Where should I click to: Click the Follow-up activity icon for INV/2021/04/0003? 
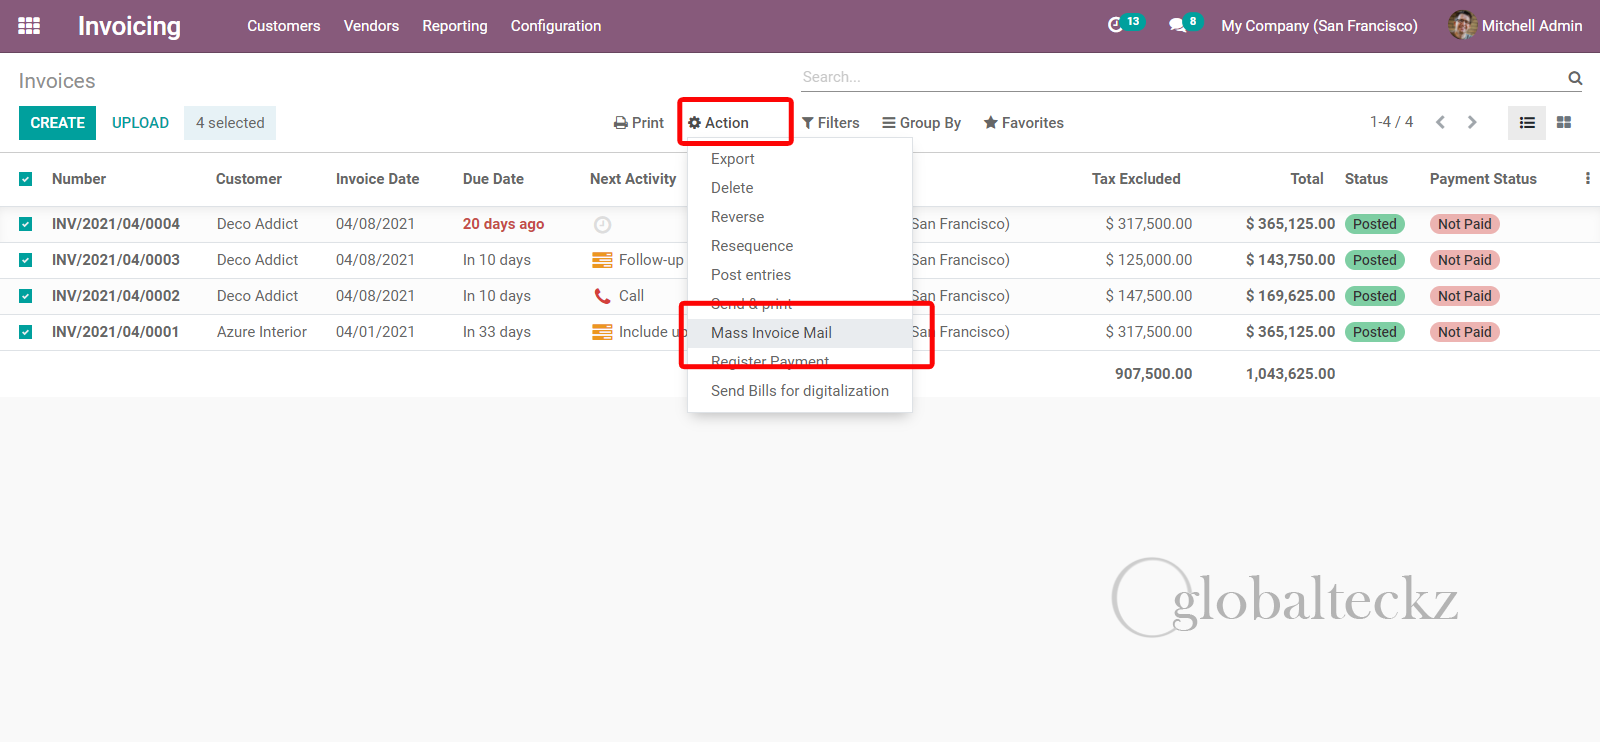tap(602, 260)
